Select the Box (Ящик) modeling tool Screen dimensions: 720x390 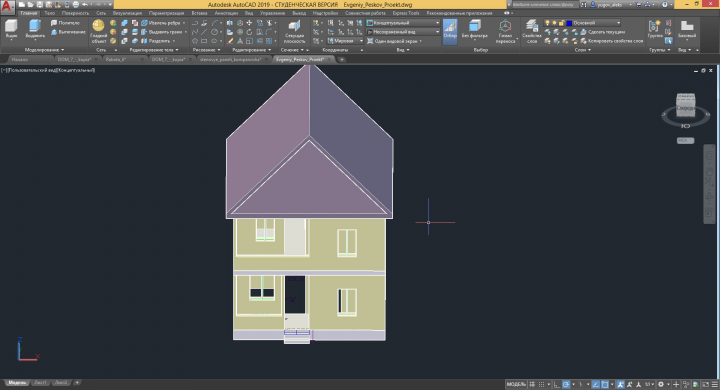tap(11, 28)
